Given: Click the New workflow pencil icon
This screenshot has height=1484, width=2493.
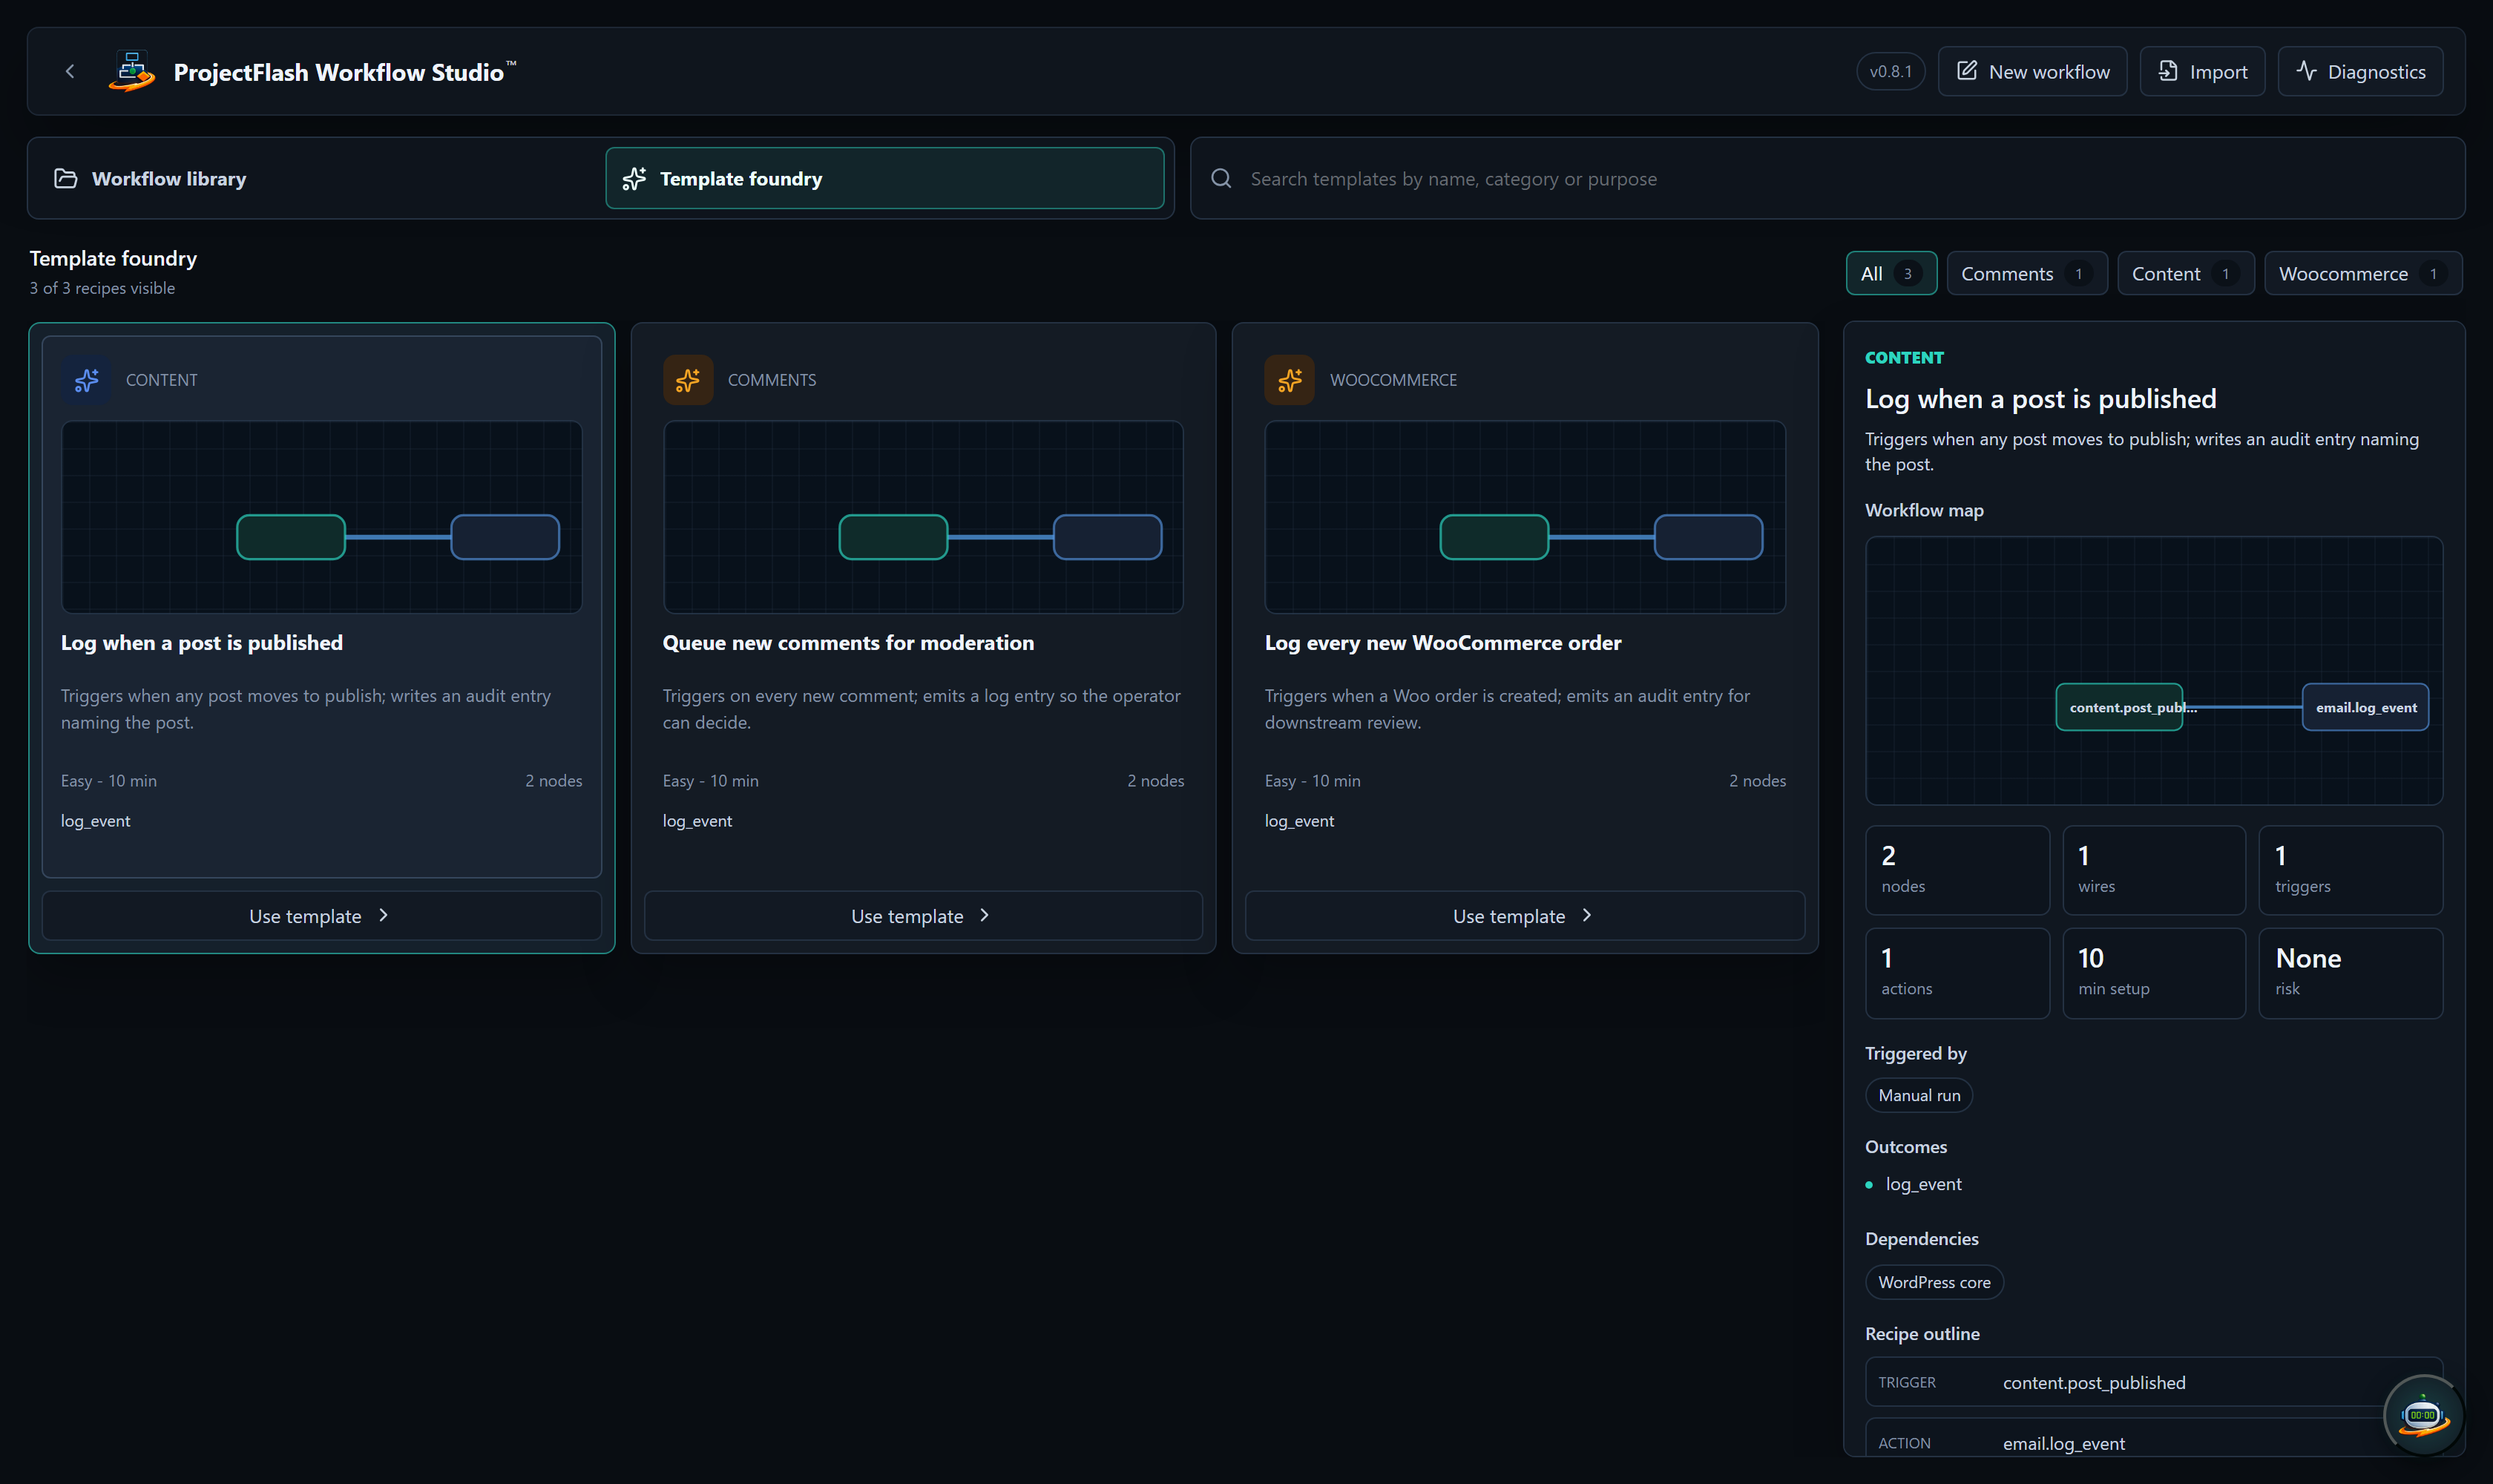Looking at the screenshot, I should point(1966,71).
